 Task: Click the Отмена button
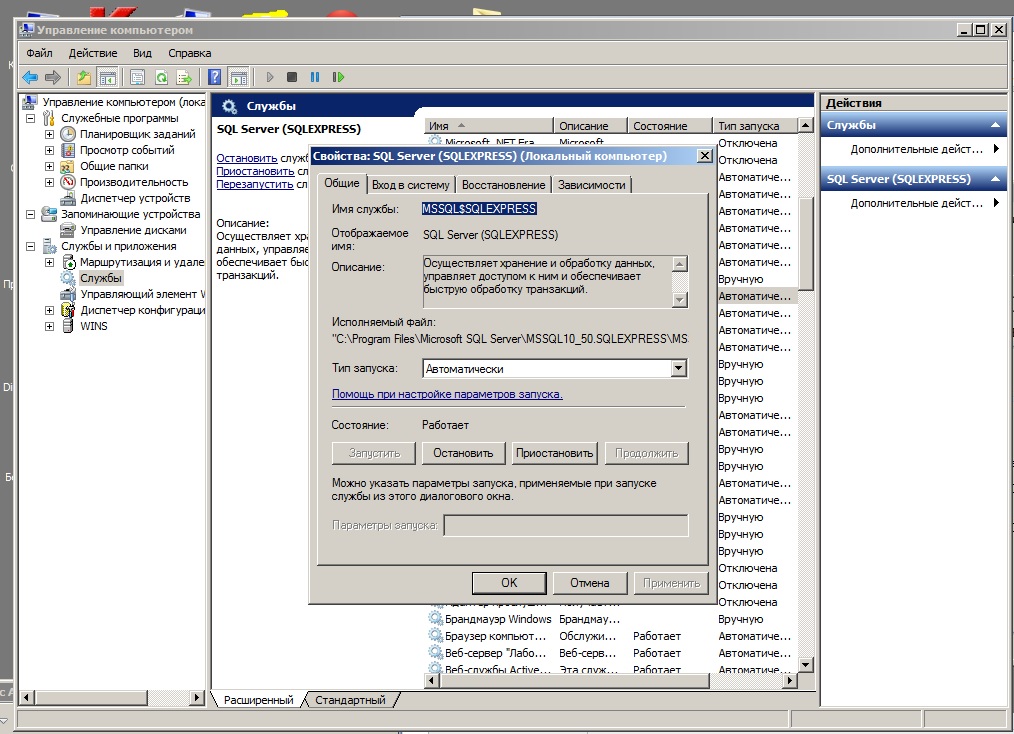click(590, 583)
